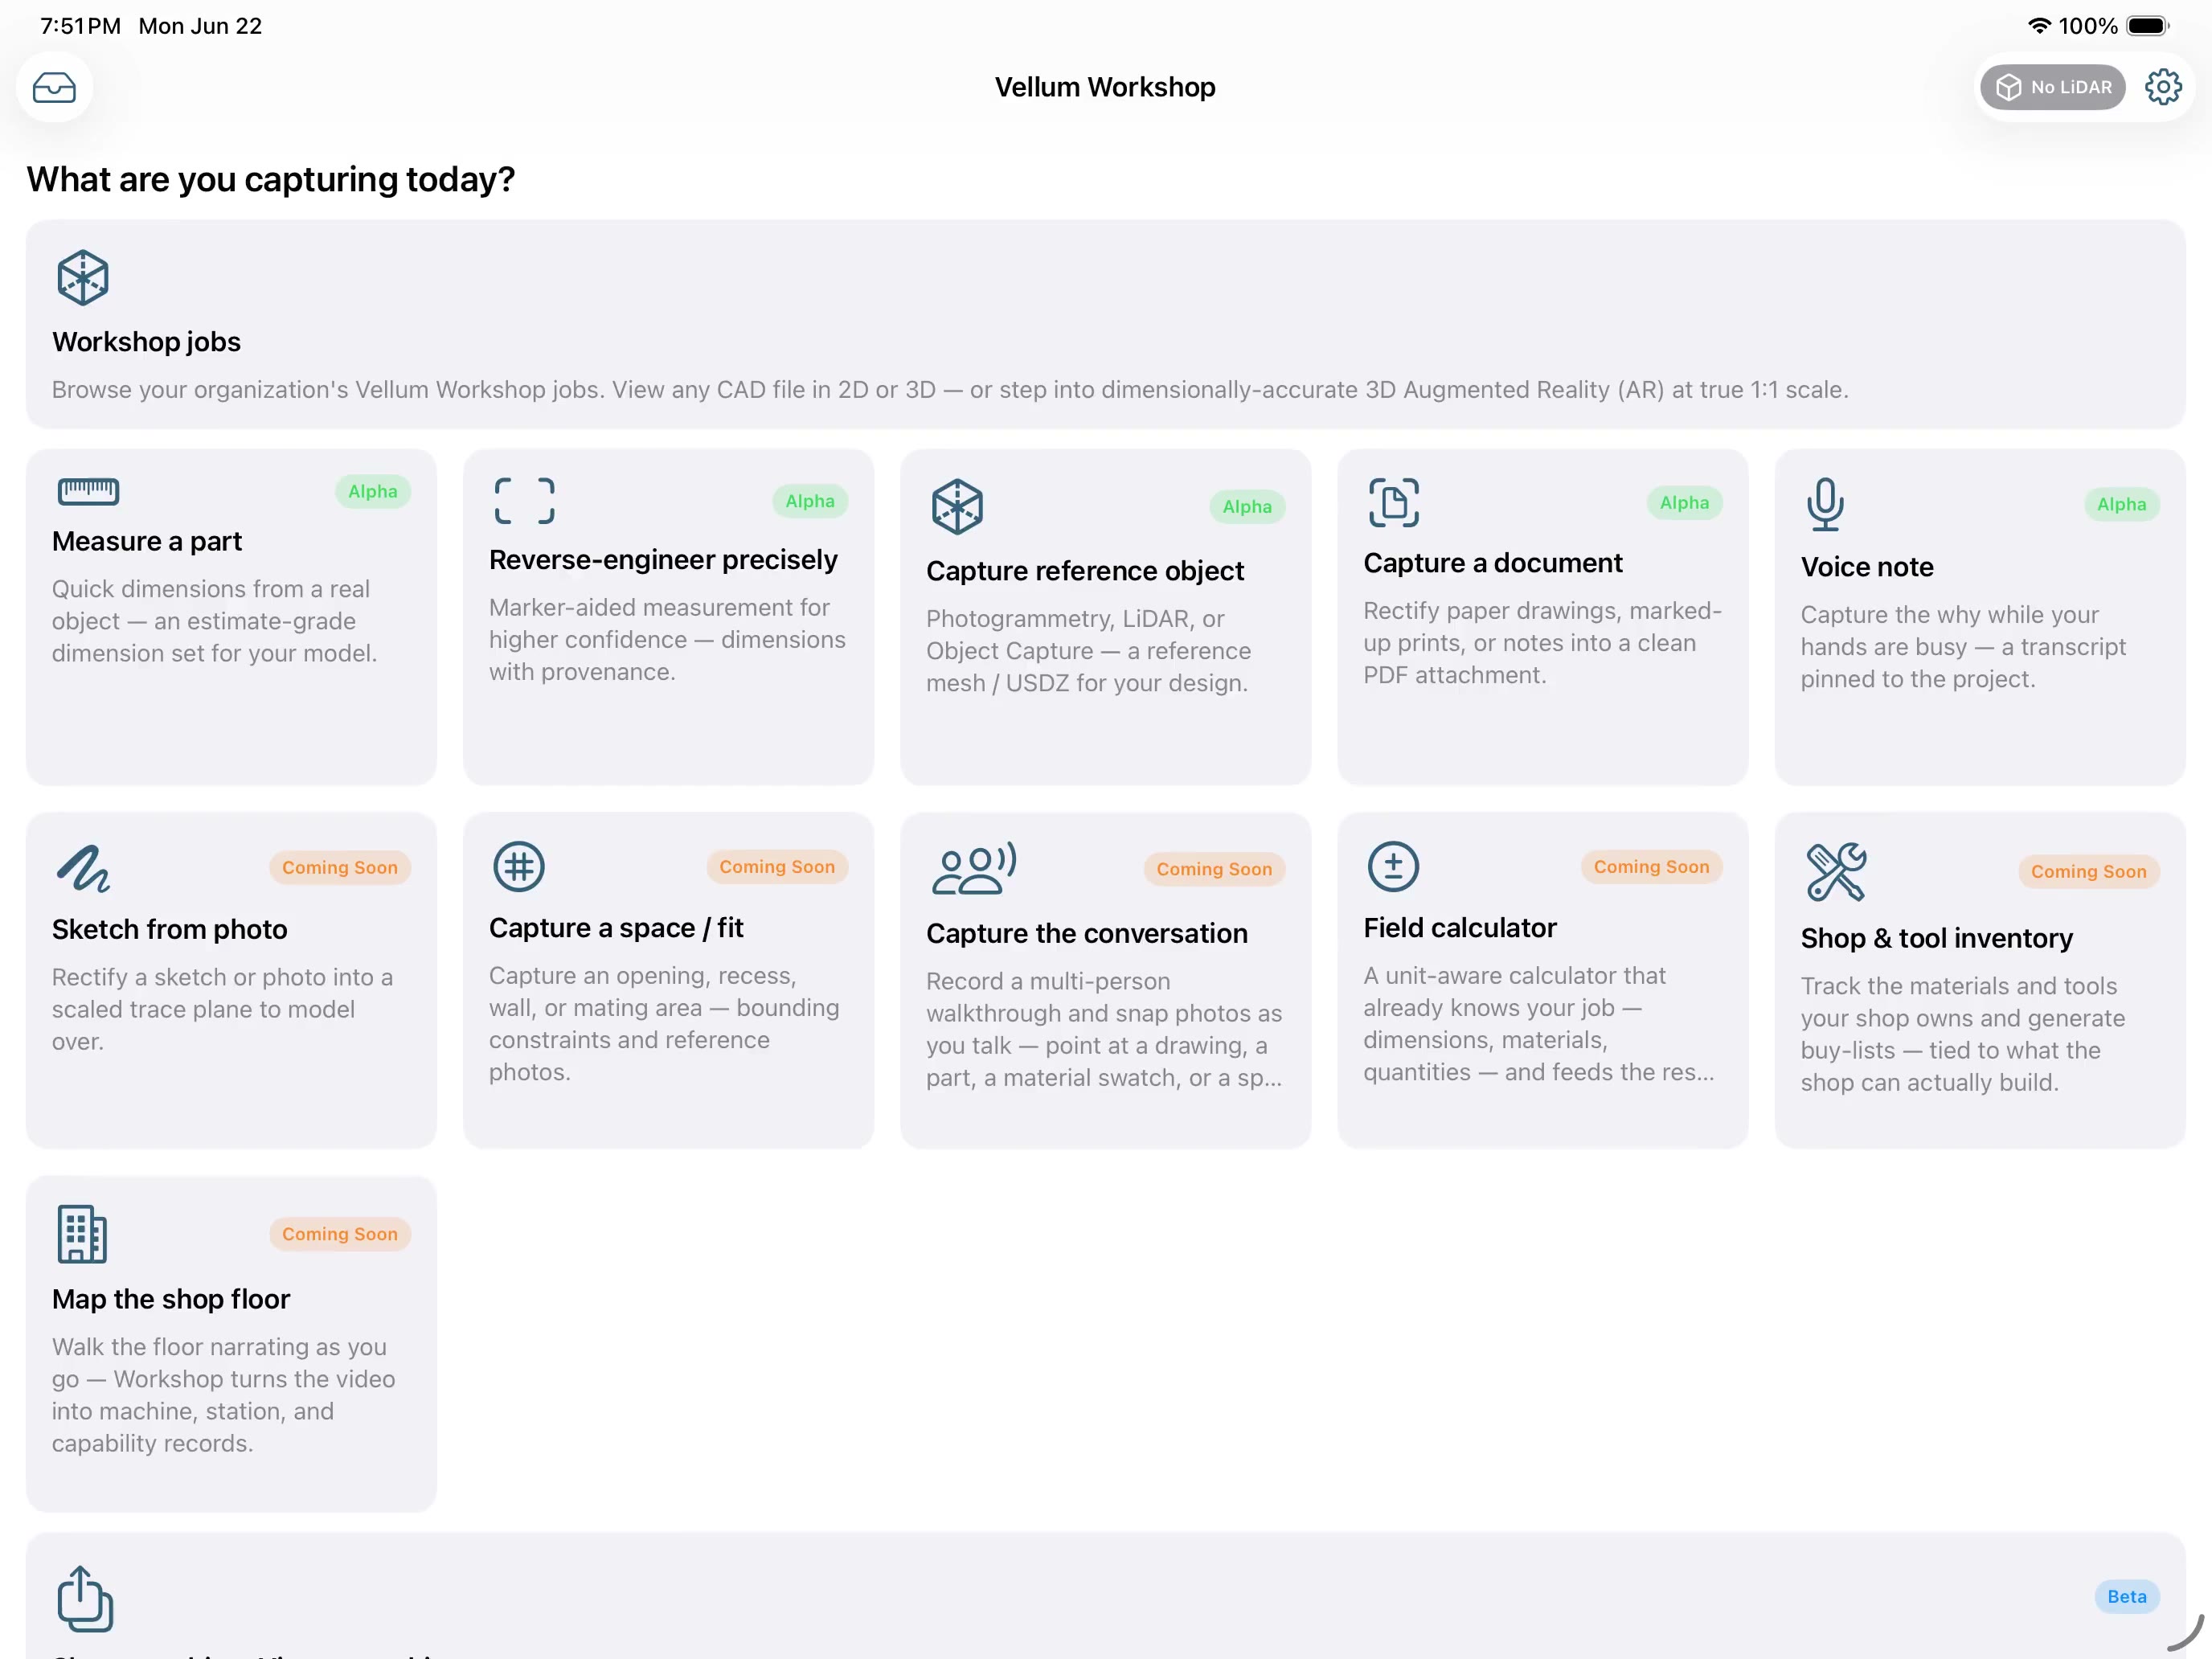Click the 'Photogrammetry, LiDAR, or Object Capture' description

click(1089, 651)
